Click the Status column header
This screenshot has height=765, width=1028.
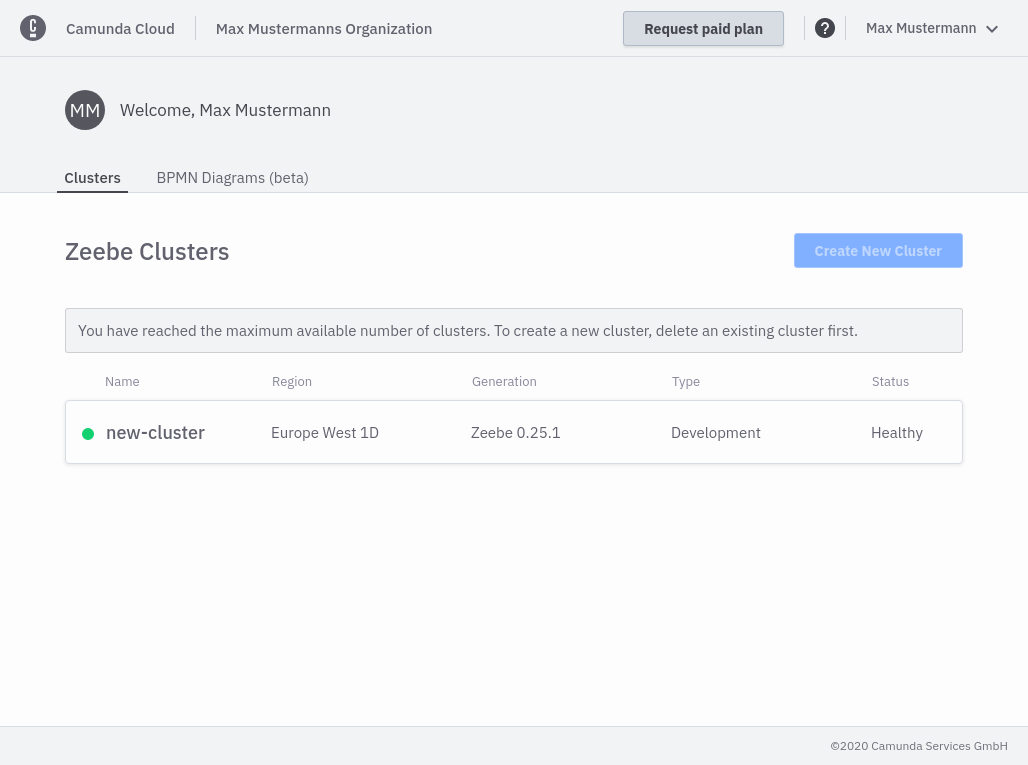click(x=890, y=382)
